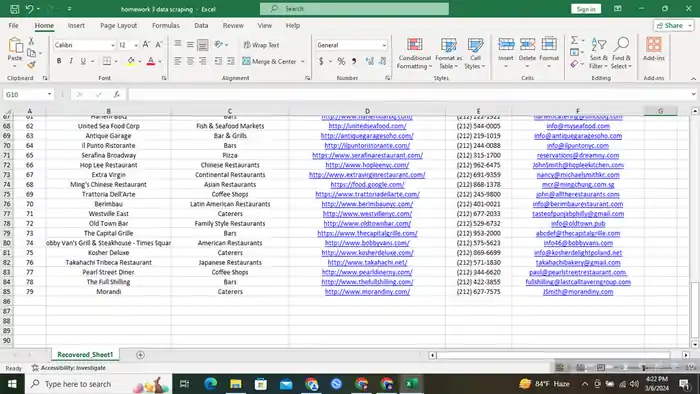
Task: Click the Undo arrow icon
Action: [x=29, y=9]
